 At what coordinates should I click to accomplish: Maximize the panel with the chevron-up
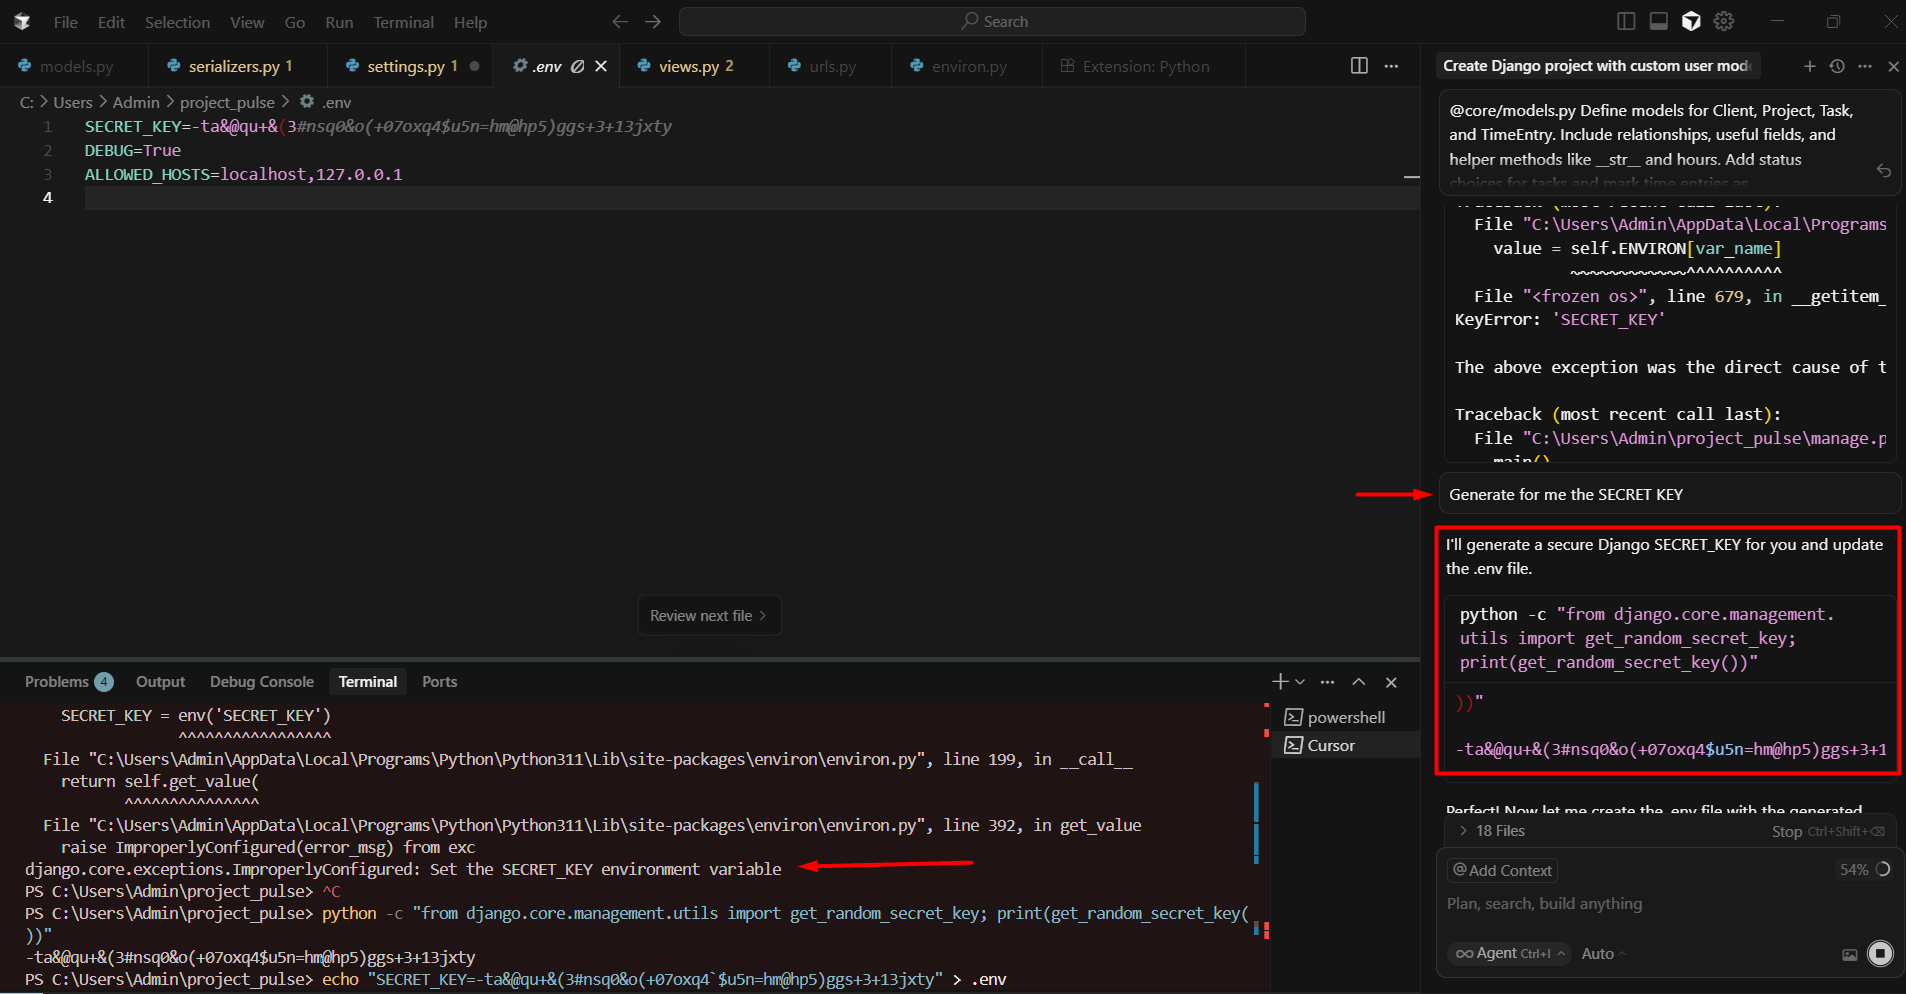tap(1359, 682)
